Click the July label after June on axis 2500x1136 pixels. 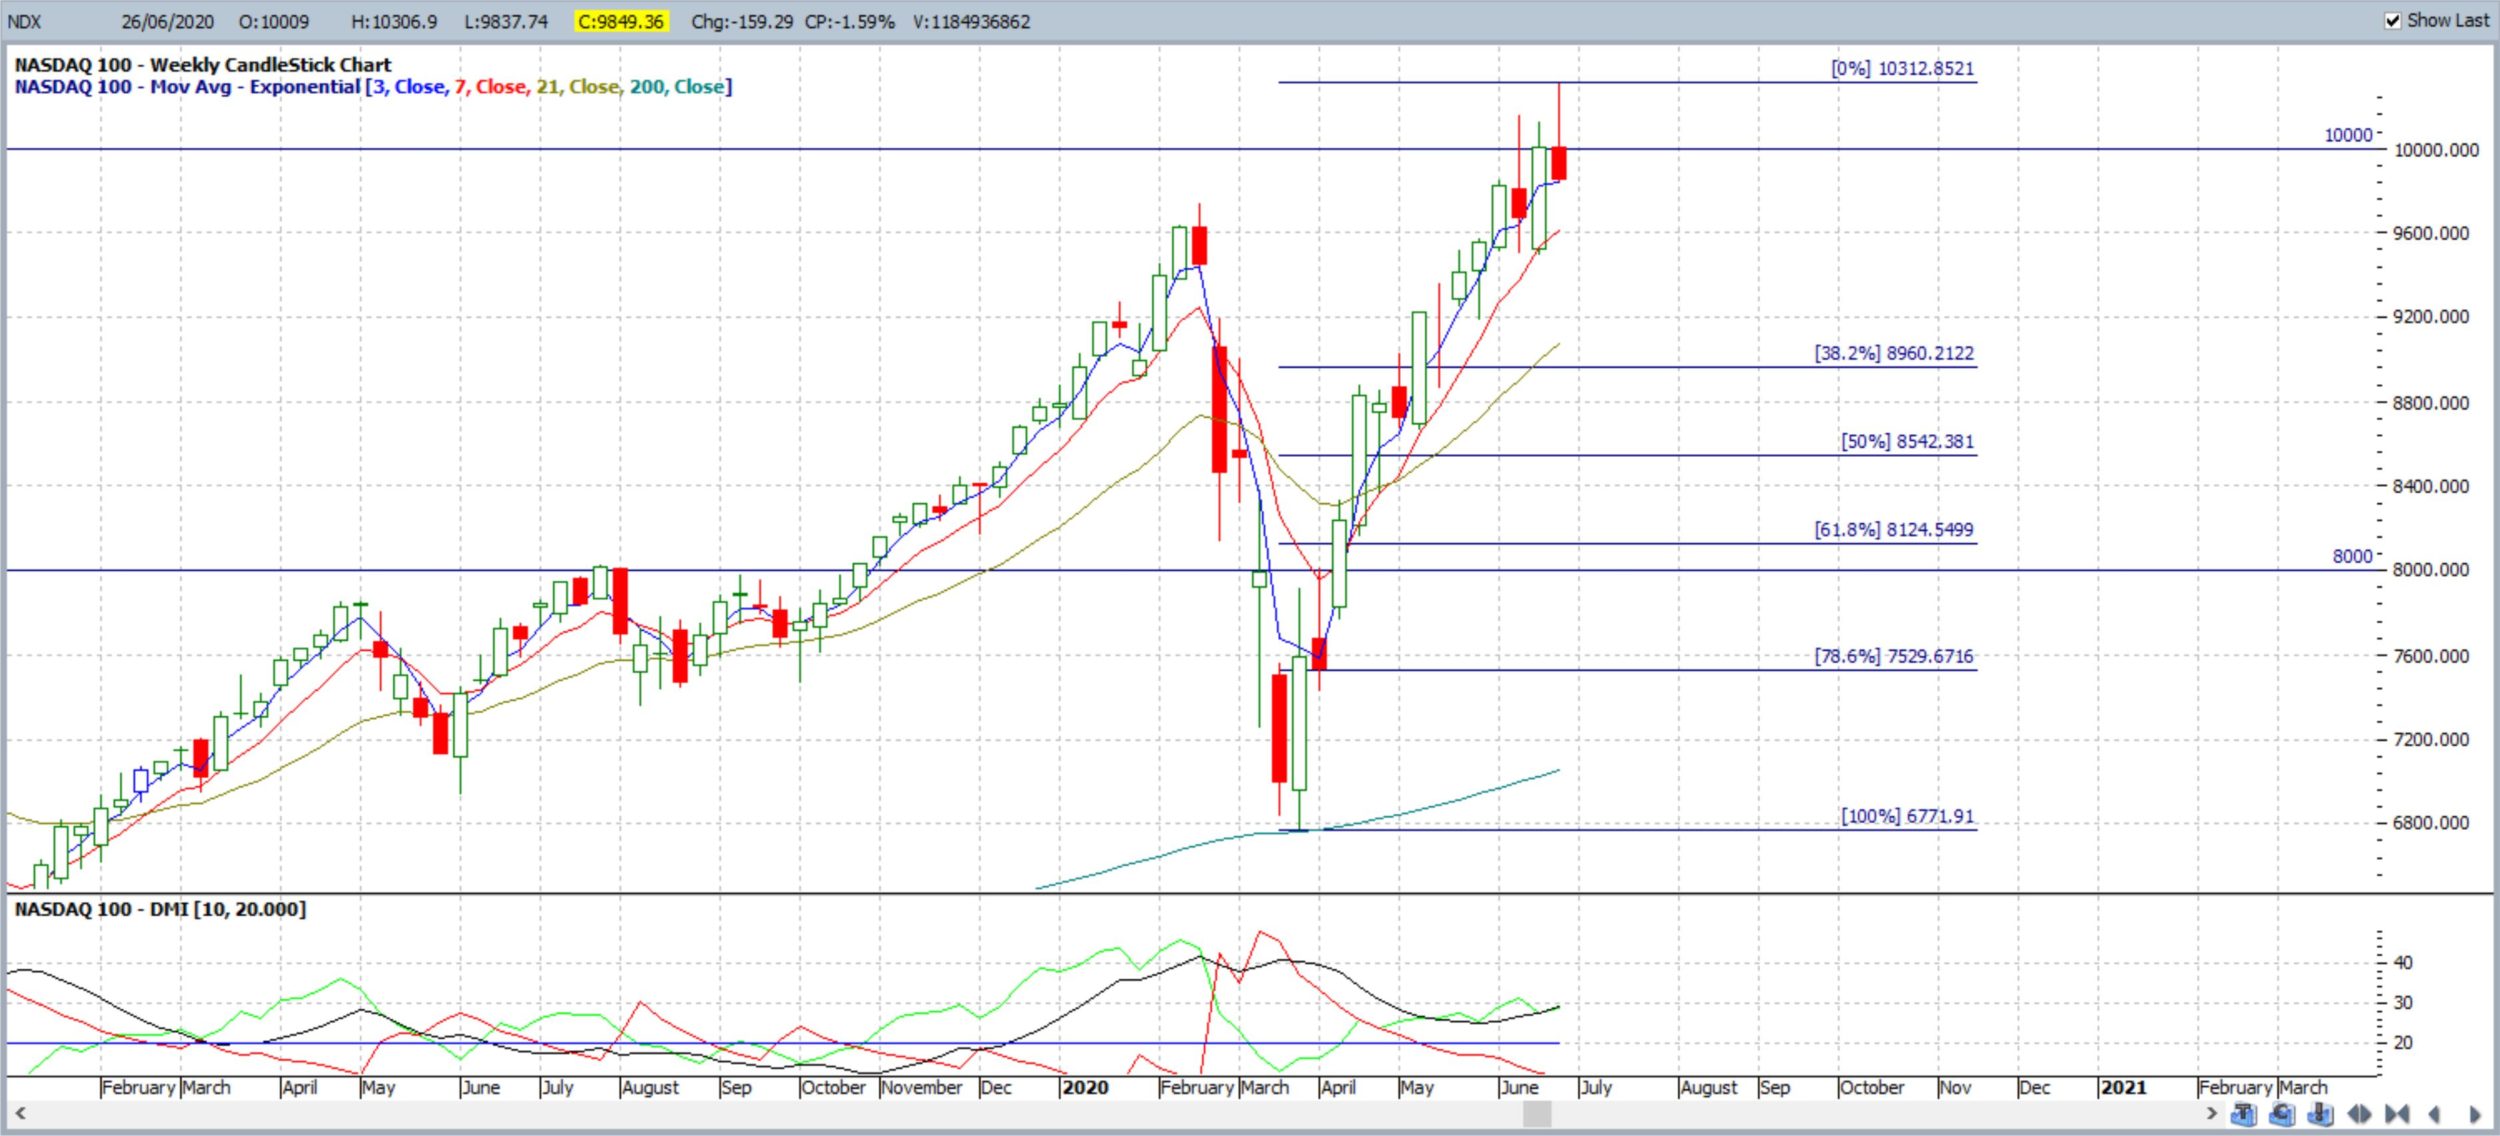point(1597,1087)
